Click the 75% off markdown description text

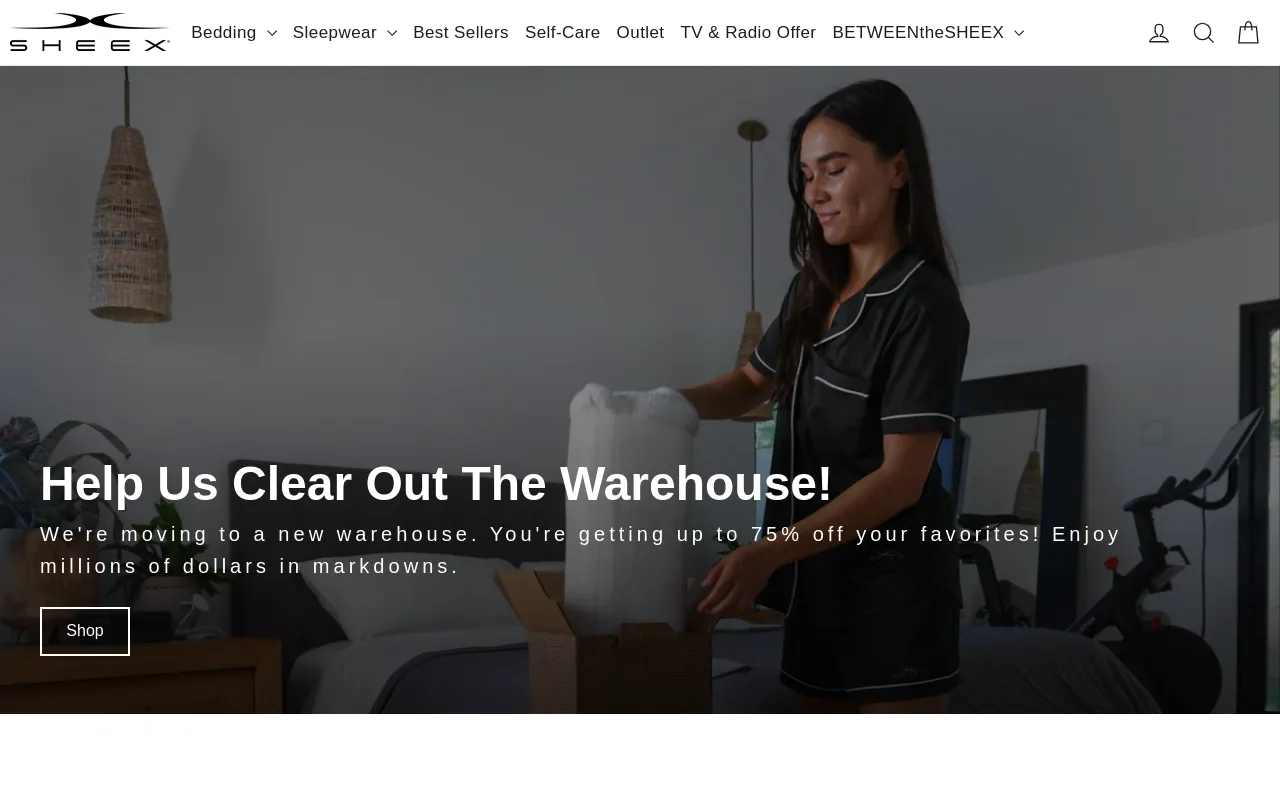pyautogui.click(x=581, y=550)
